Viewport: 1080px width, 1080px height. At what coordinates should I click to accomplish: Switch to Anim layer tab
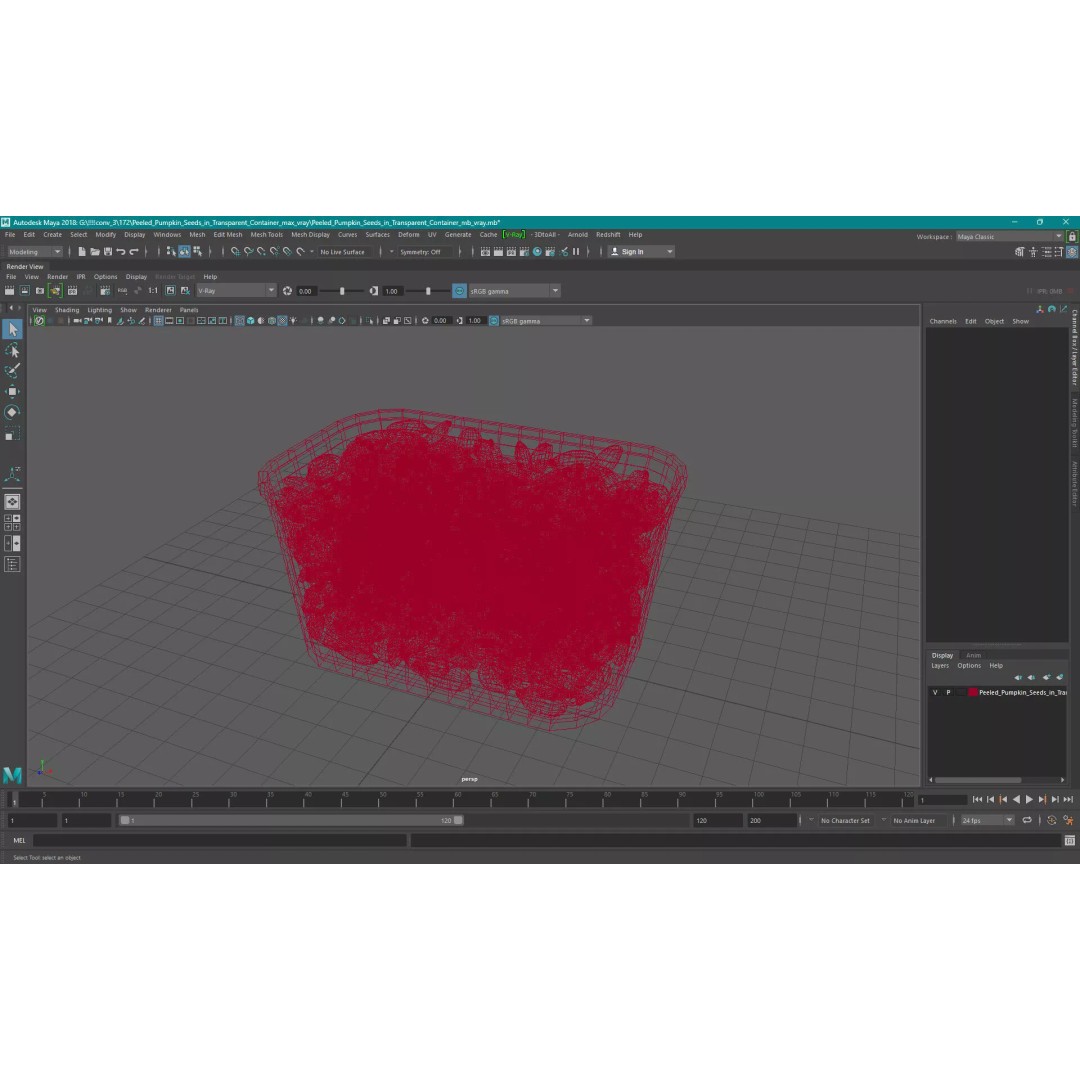(973, 655)
